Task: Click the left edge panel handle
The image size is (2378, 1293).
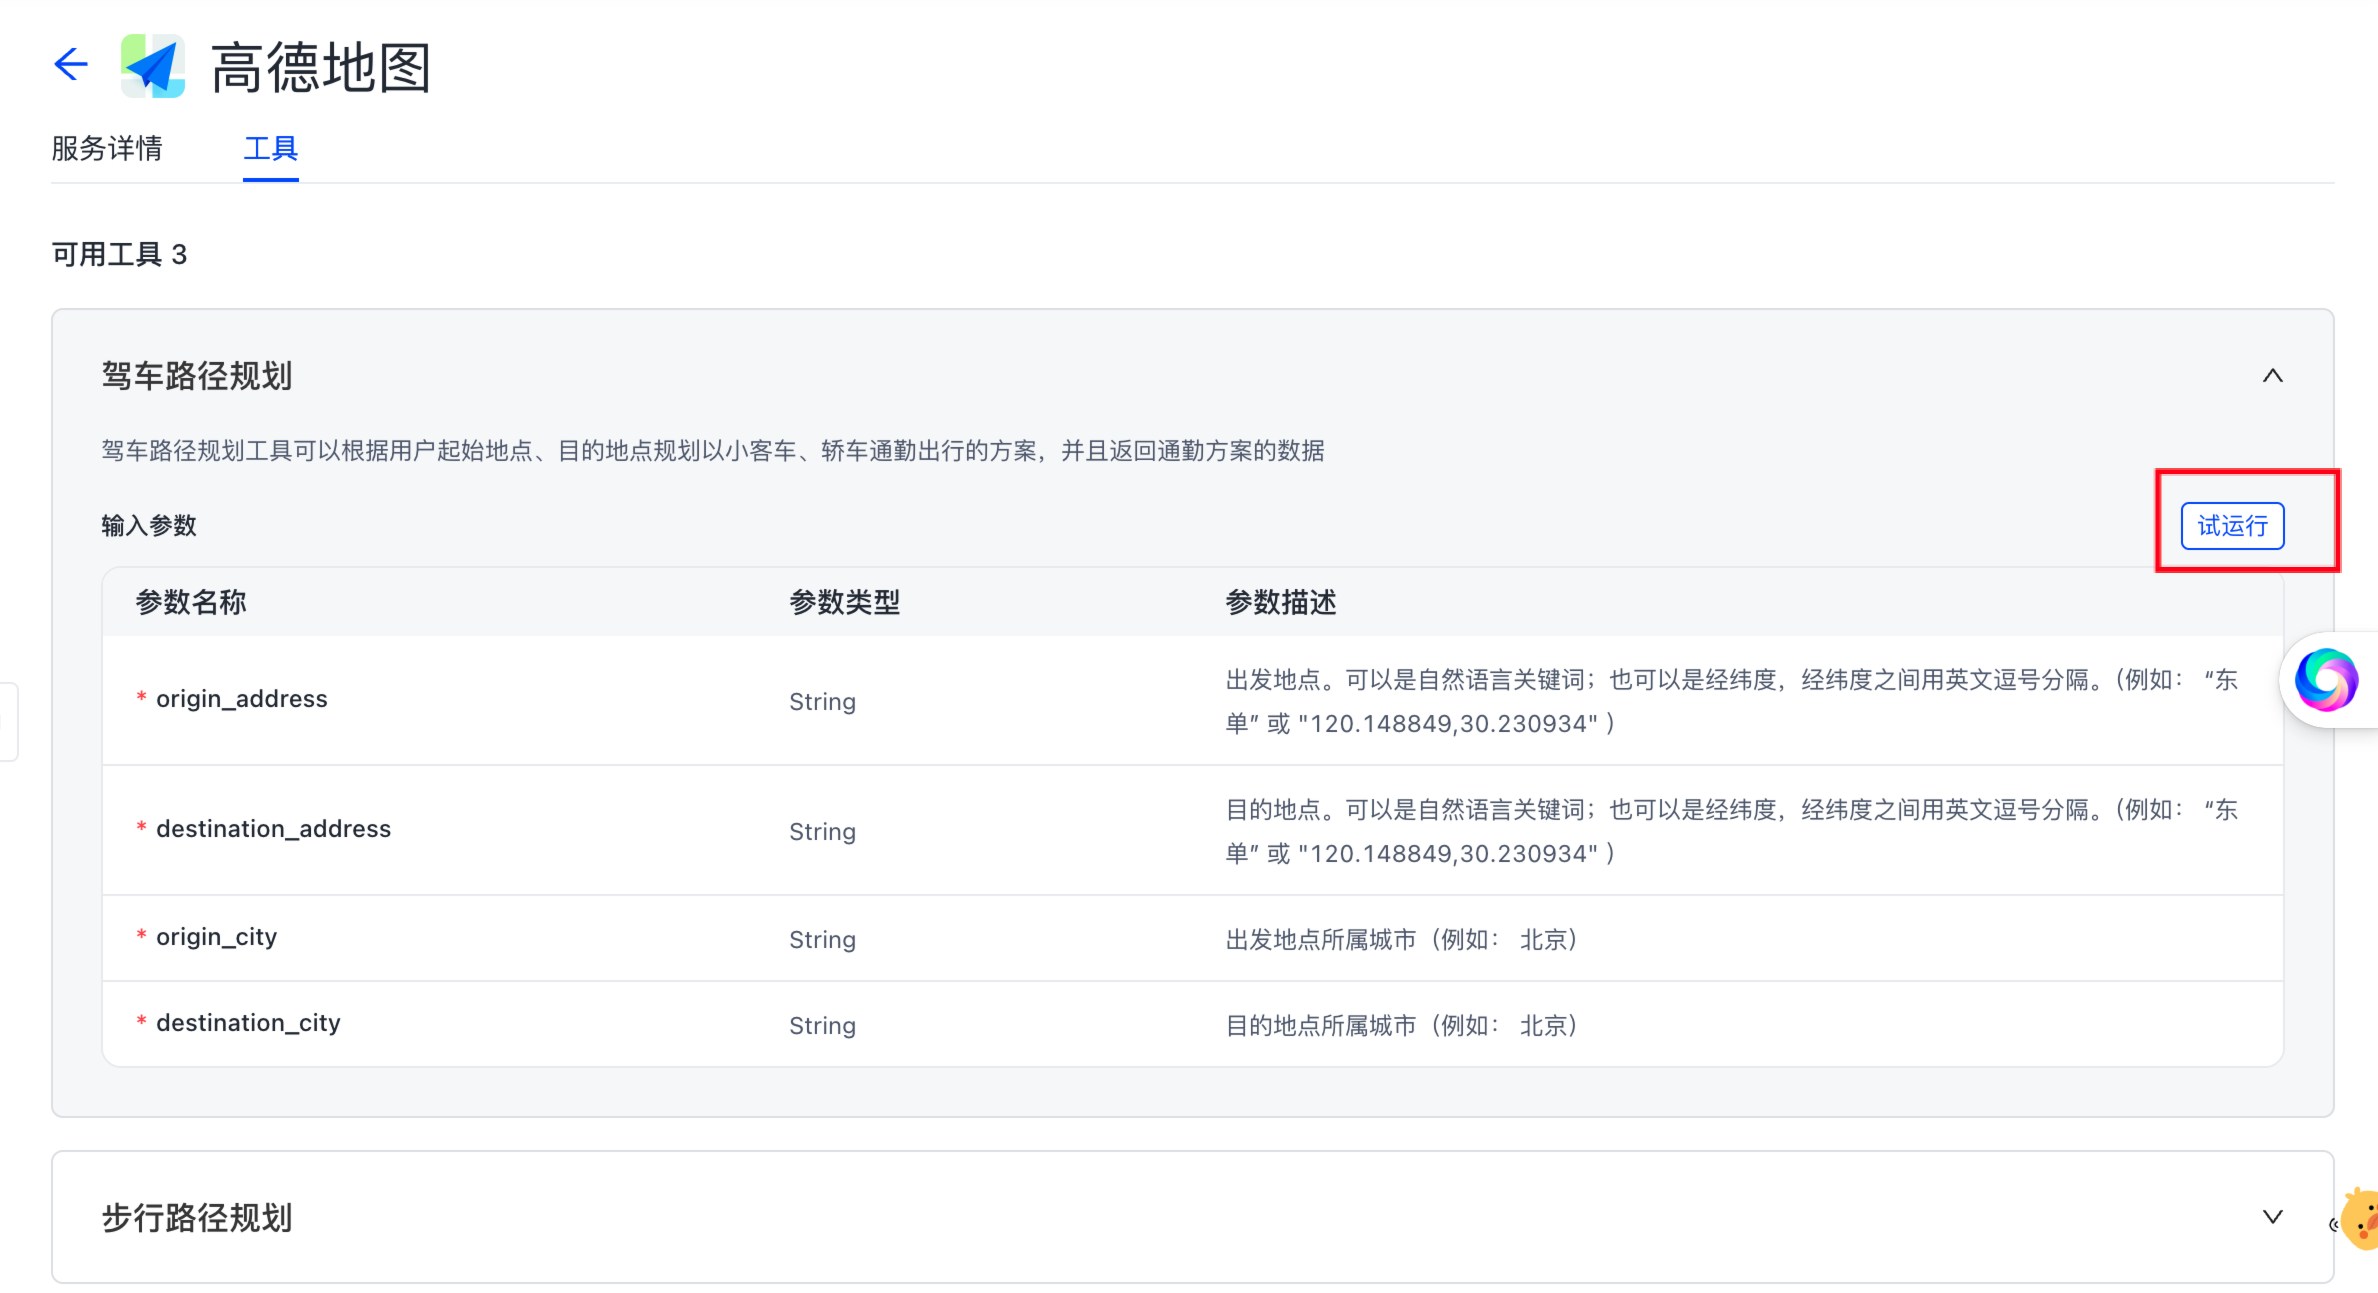Action: point(8,721)
